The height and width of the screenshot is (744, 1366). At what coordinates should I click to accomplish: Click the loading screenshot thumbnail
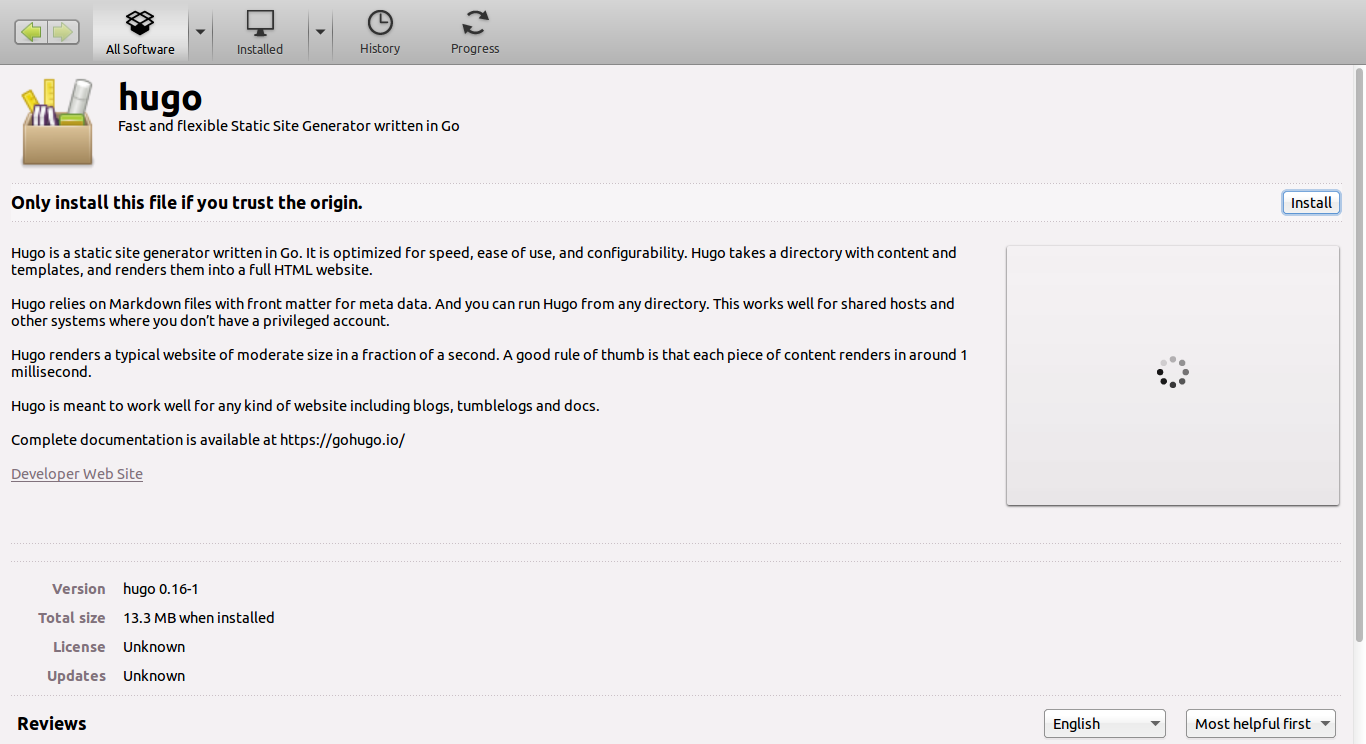pyautogui.click(x=1173, y=375)
